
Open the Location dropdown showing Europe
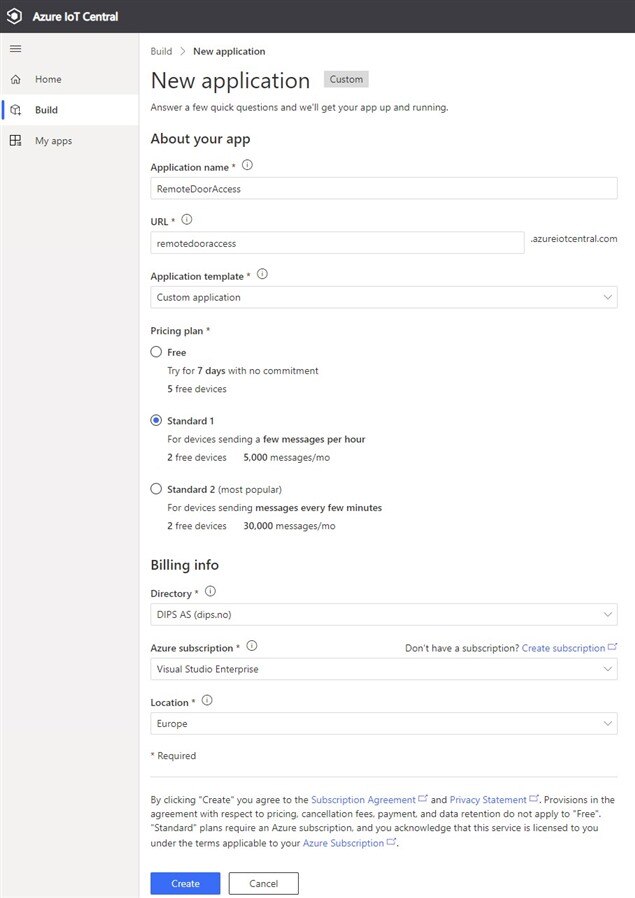click(384, 724)
